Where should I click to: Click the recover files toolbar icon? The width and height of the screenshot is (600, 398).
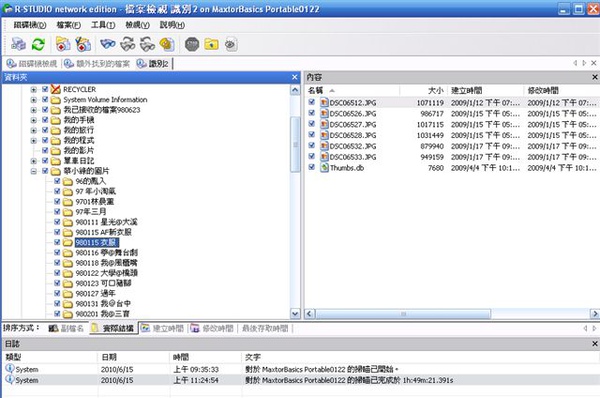click(x=63, y=44)
